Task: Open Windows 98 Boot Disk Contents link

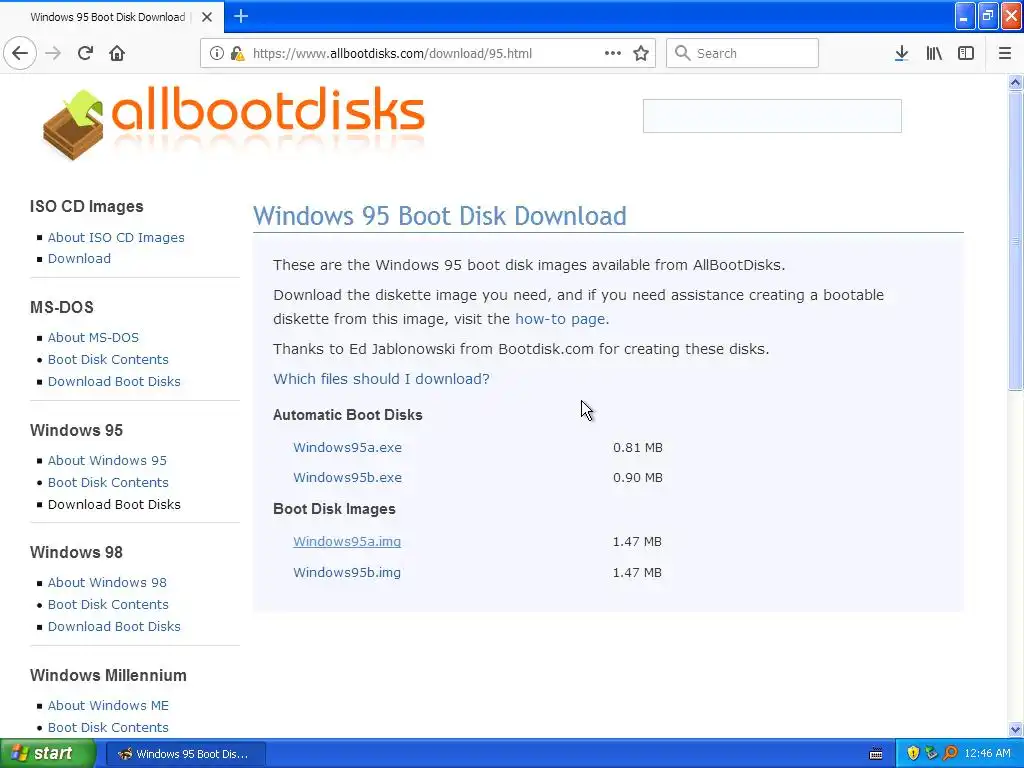Action: click(108, 604)
